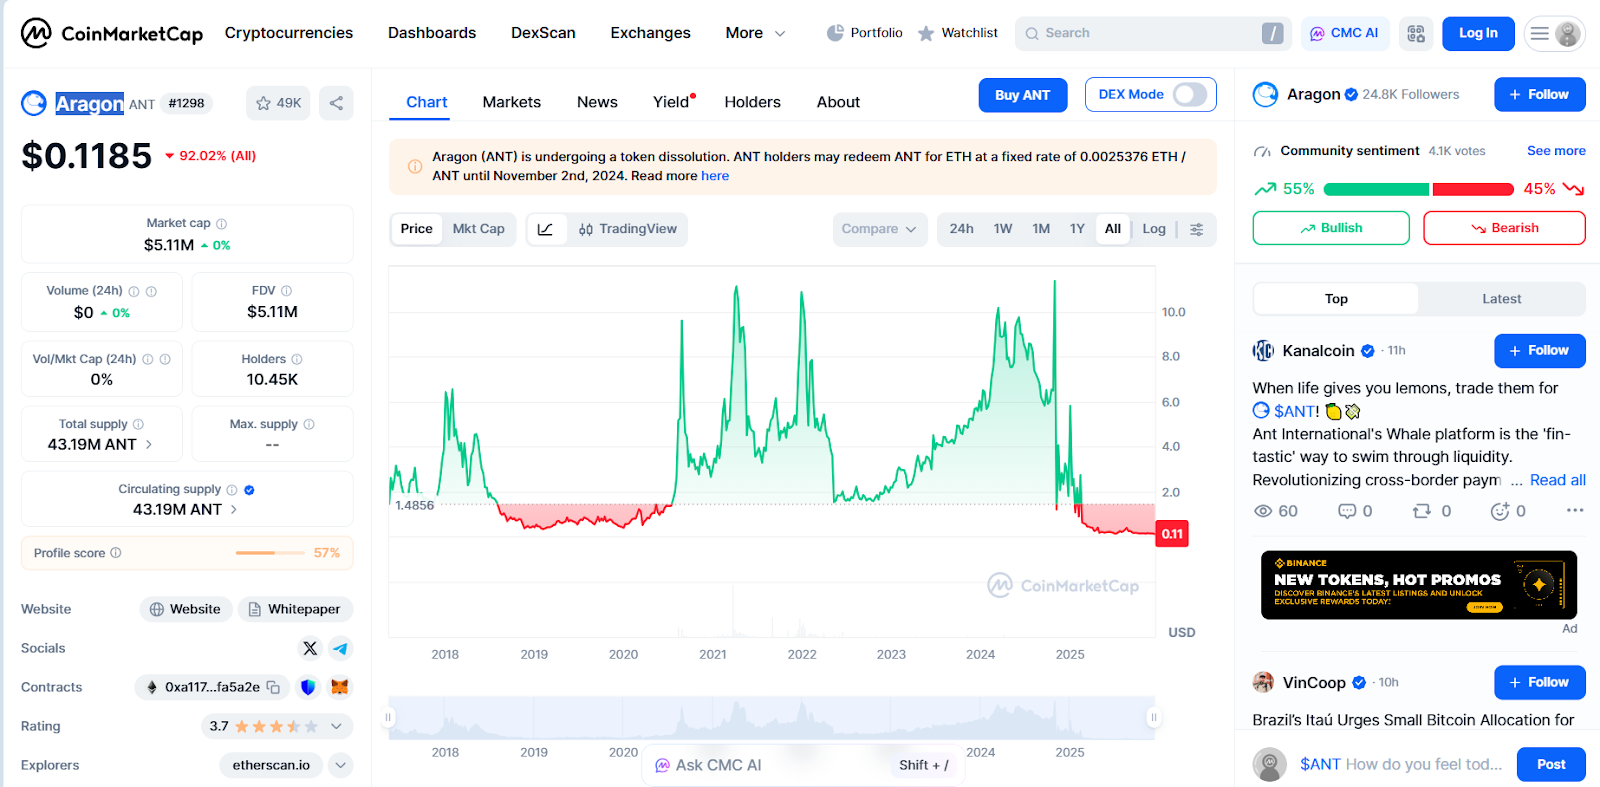The height and width of the screenshot is (787, 1600).
Task: Switch to the line chart style icon
Action: point(545,229)
